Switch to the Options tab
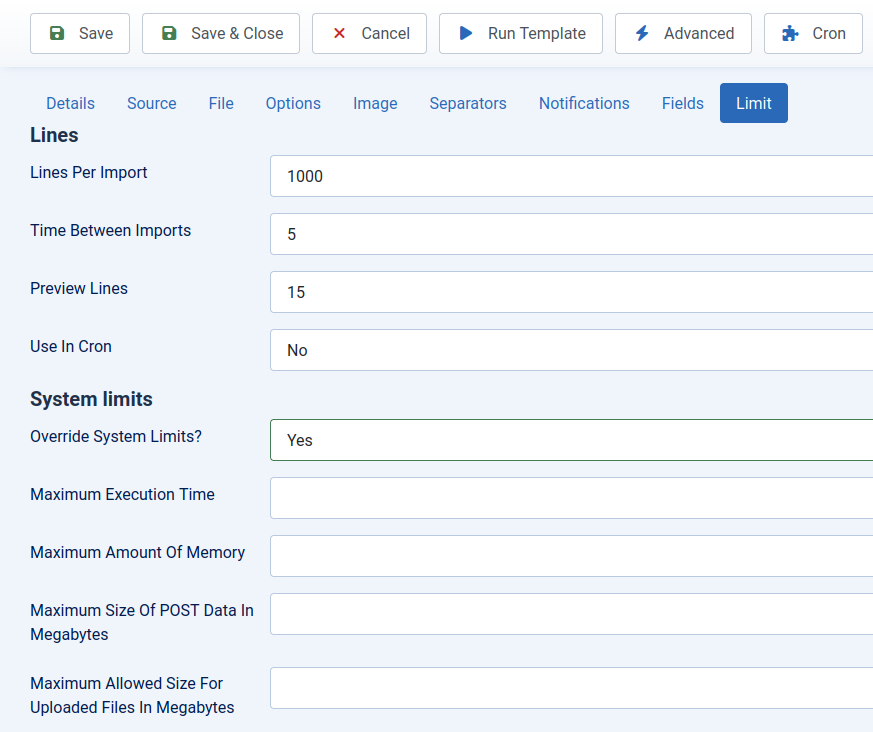 [x=292, y=103]
